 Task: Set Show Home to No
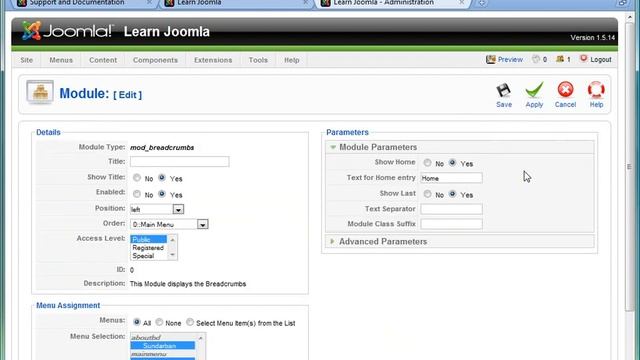tap(427, 163)
